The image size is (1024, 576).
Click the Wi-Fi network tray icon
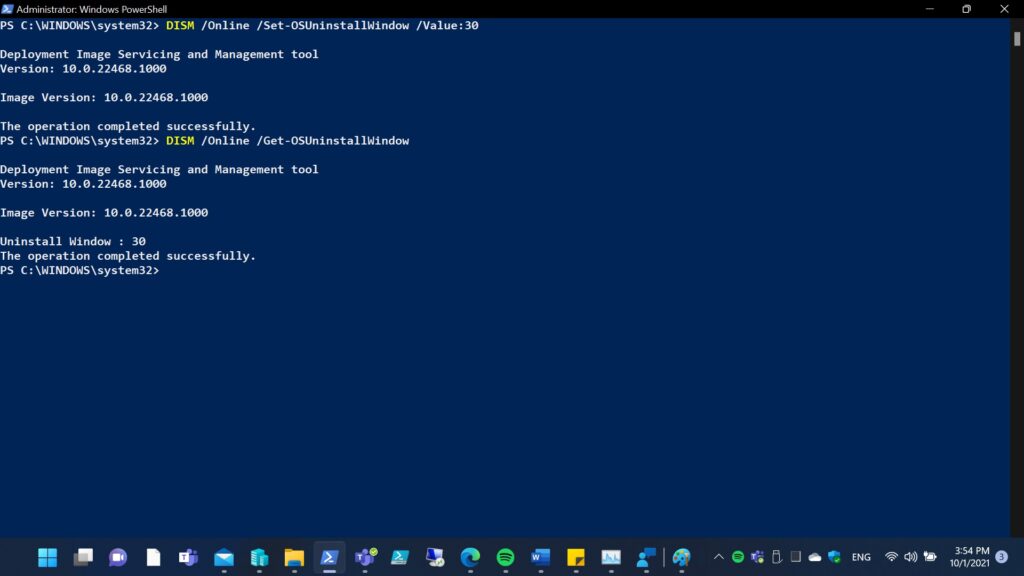click(891, 557)
